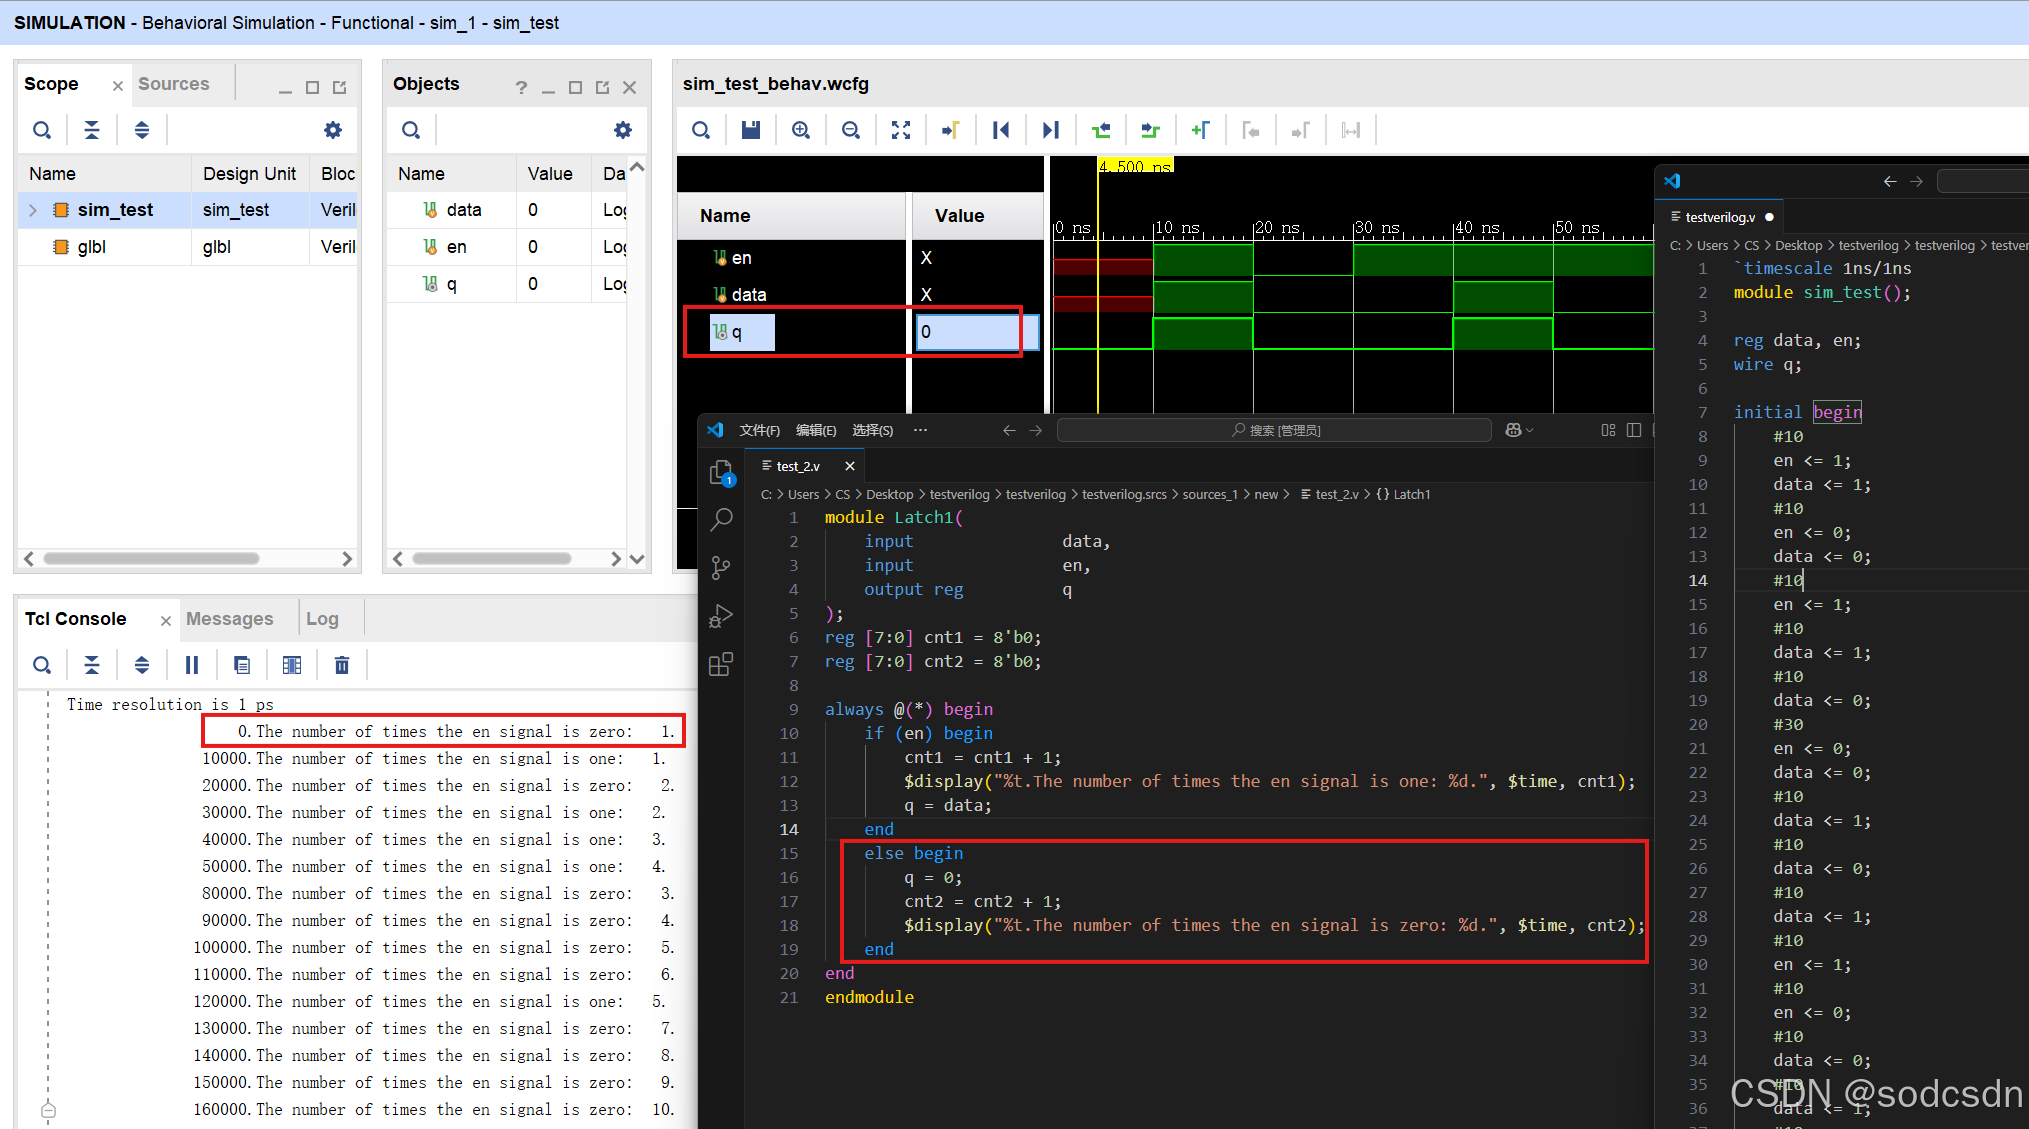Zoom fit the waveform view
Viewport: 2029px width, 1129px height.
point(901,130)
